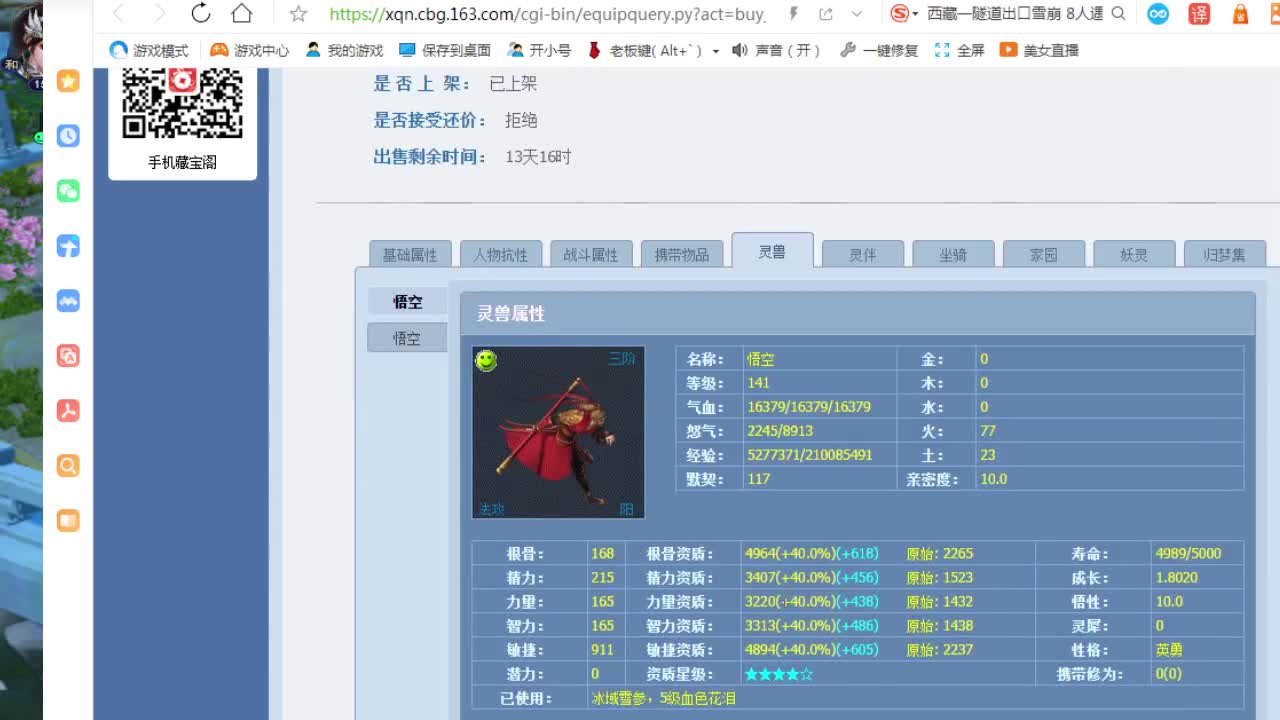
Task: Open the orange reading book sidebar icon
Action: [x=68, y=521]
